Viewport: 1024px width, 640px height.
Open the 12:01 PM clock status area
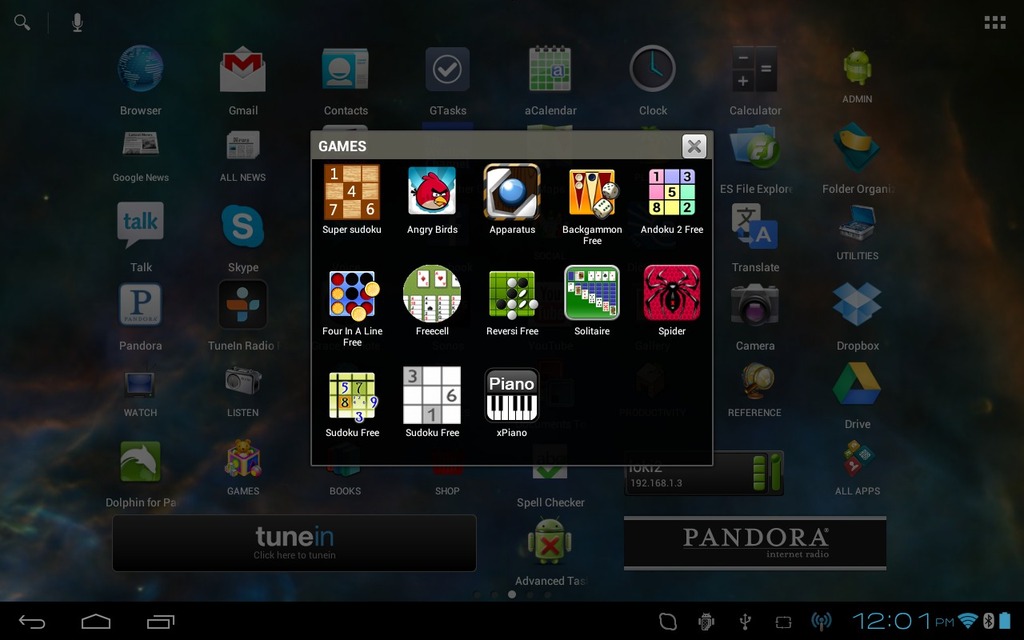pyautogui.click(x=903, y=620)
